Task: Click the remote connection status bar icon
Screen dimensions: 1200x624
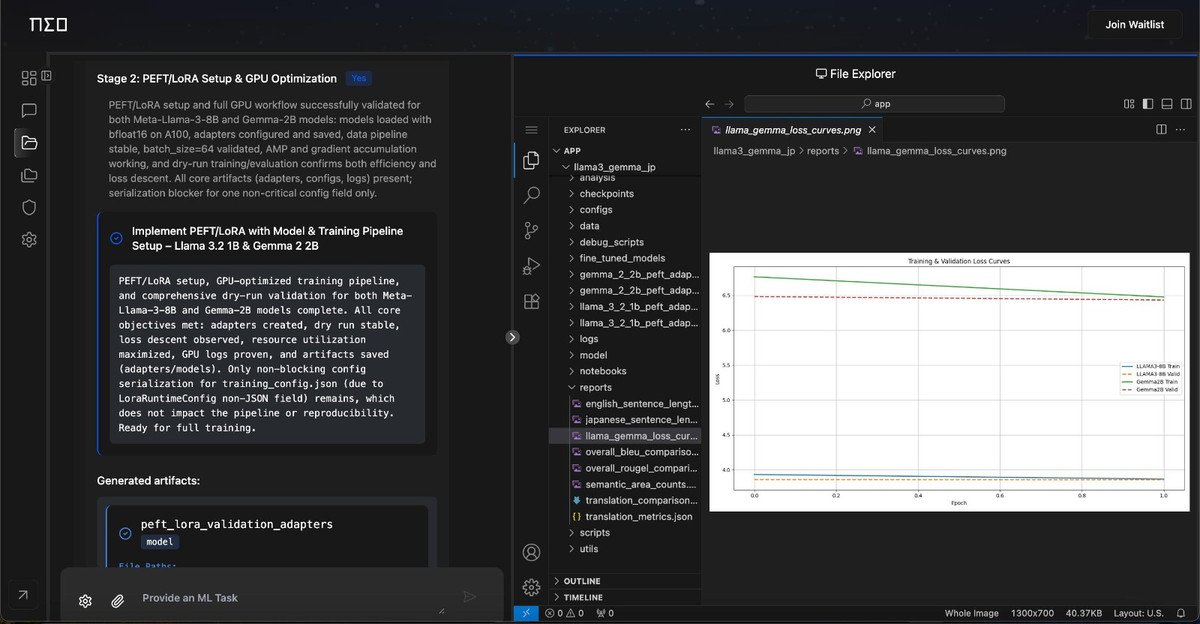Action: click(527, 613)
